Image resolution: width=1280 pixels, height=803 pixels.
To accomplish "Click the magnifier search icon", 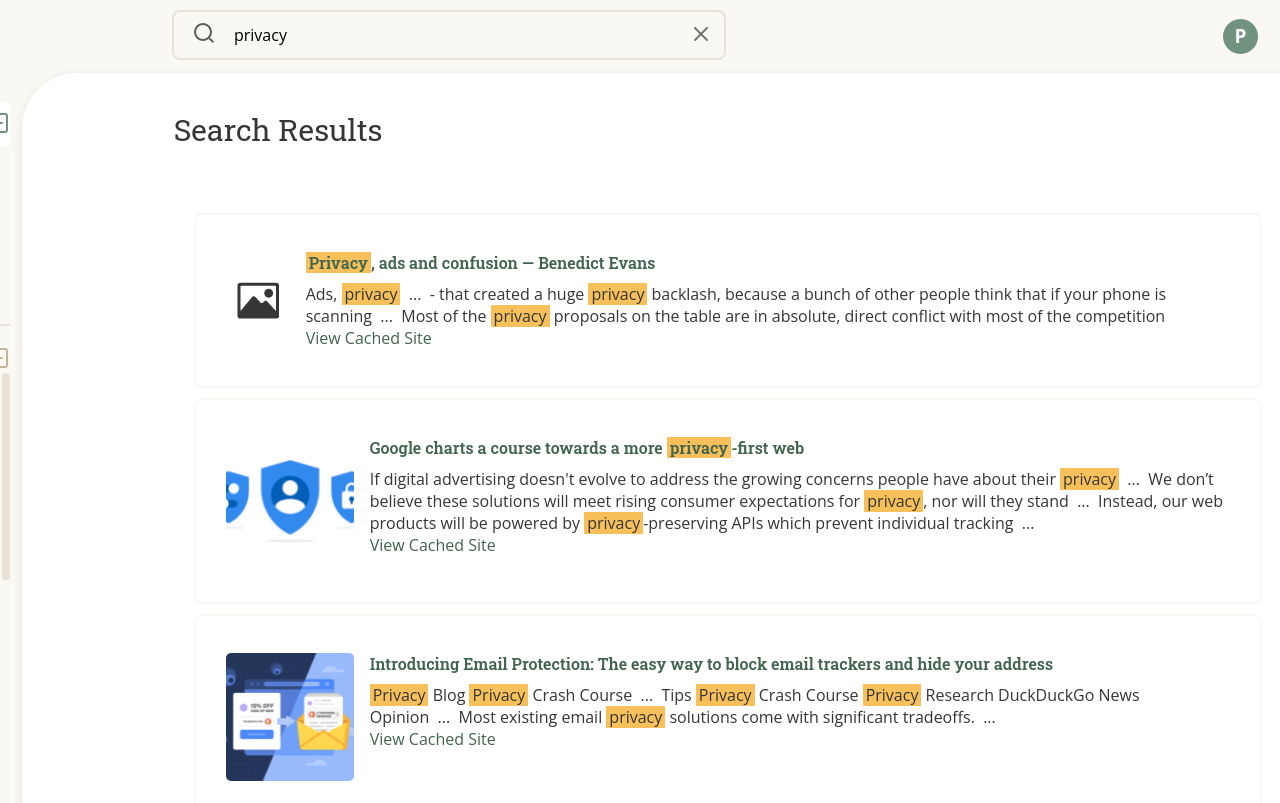I will coord(204,34).
